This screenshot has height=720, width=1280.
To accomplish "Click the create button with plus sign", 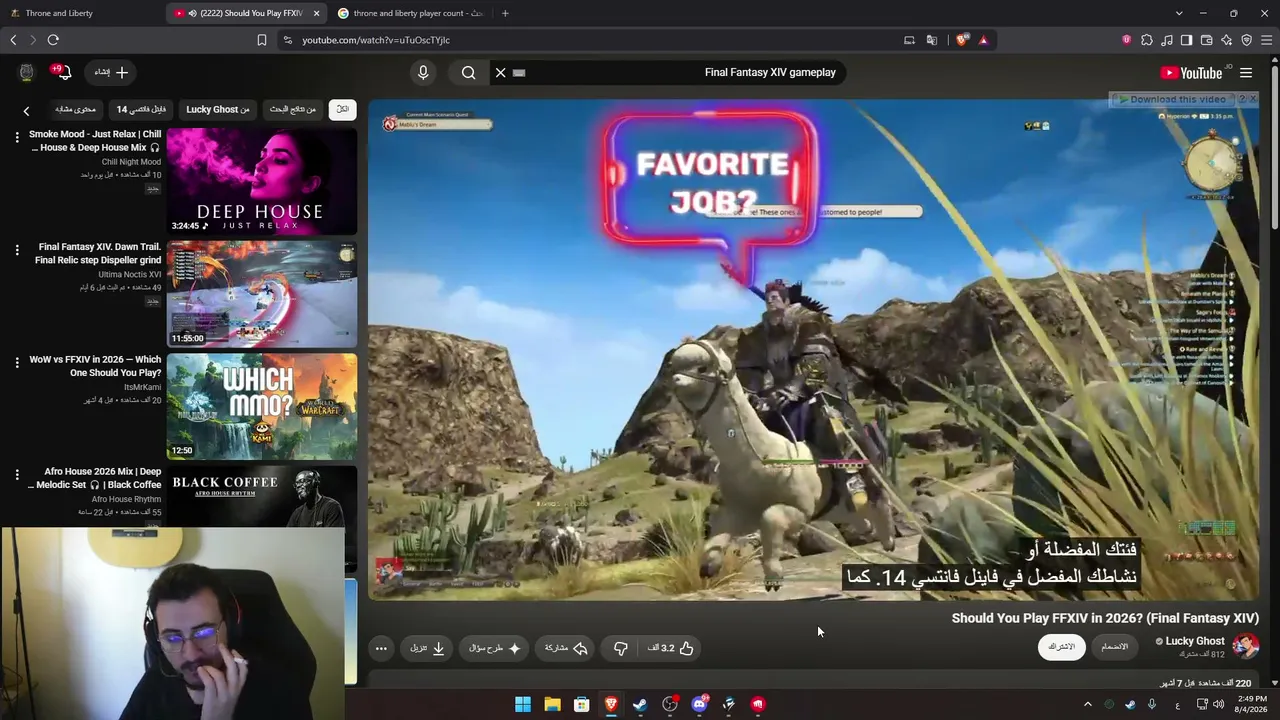I will (111, 72).
